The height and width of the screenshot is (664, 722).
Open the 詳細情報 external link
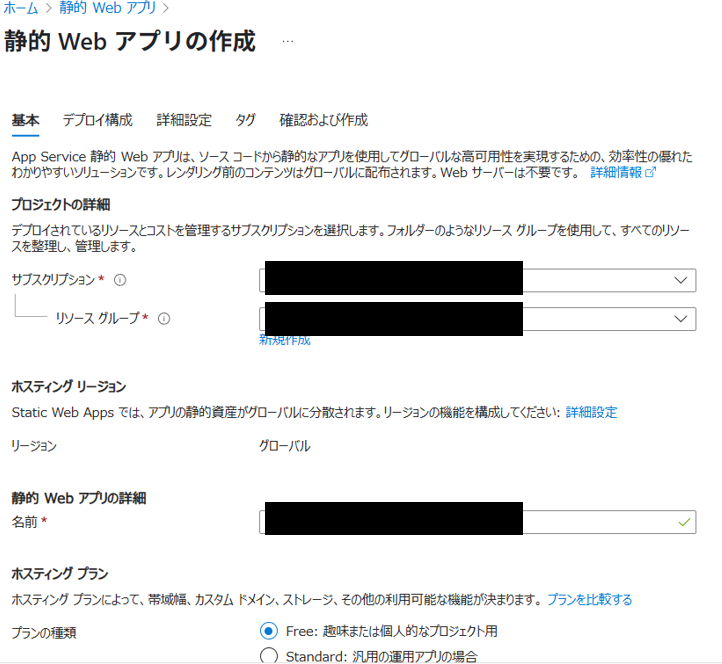pyautogui.click(x=623, y=173)
